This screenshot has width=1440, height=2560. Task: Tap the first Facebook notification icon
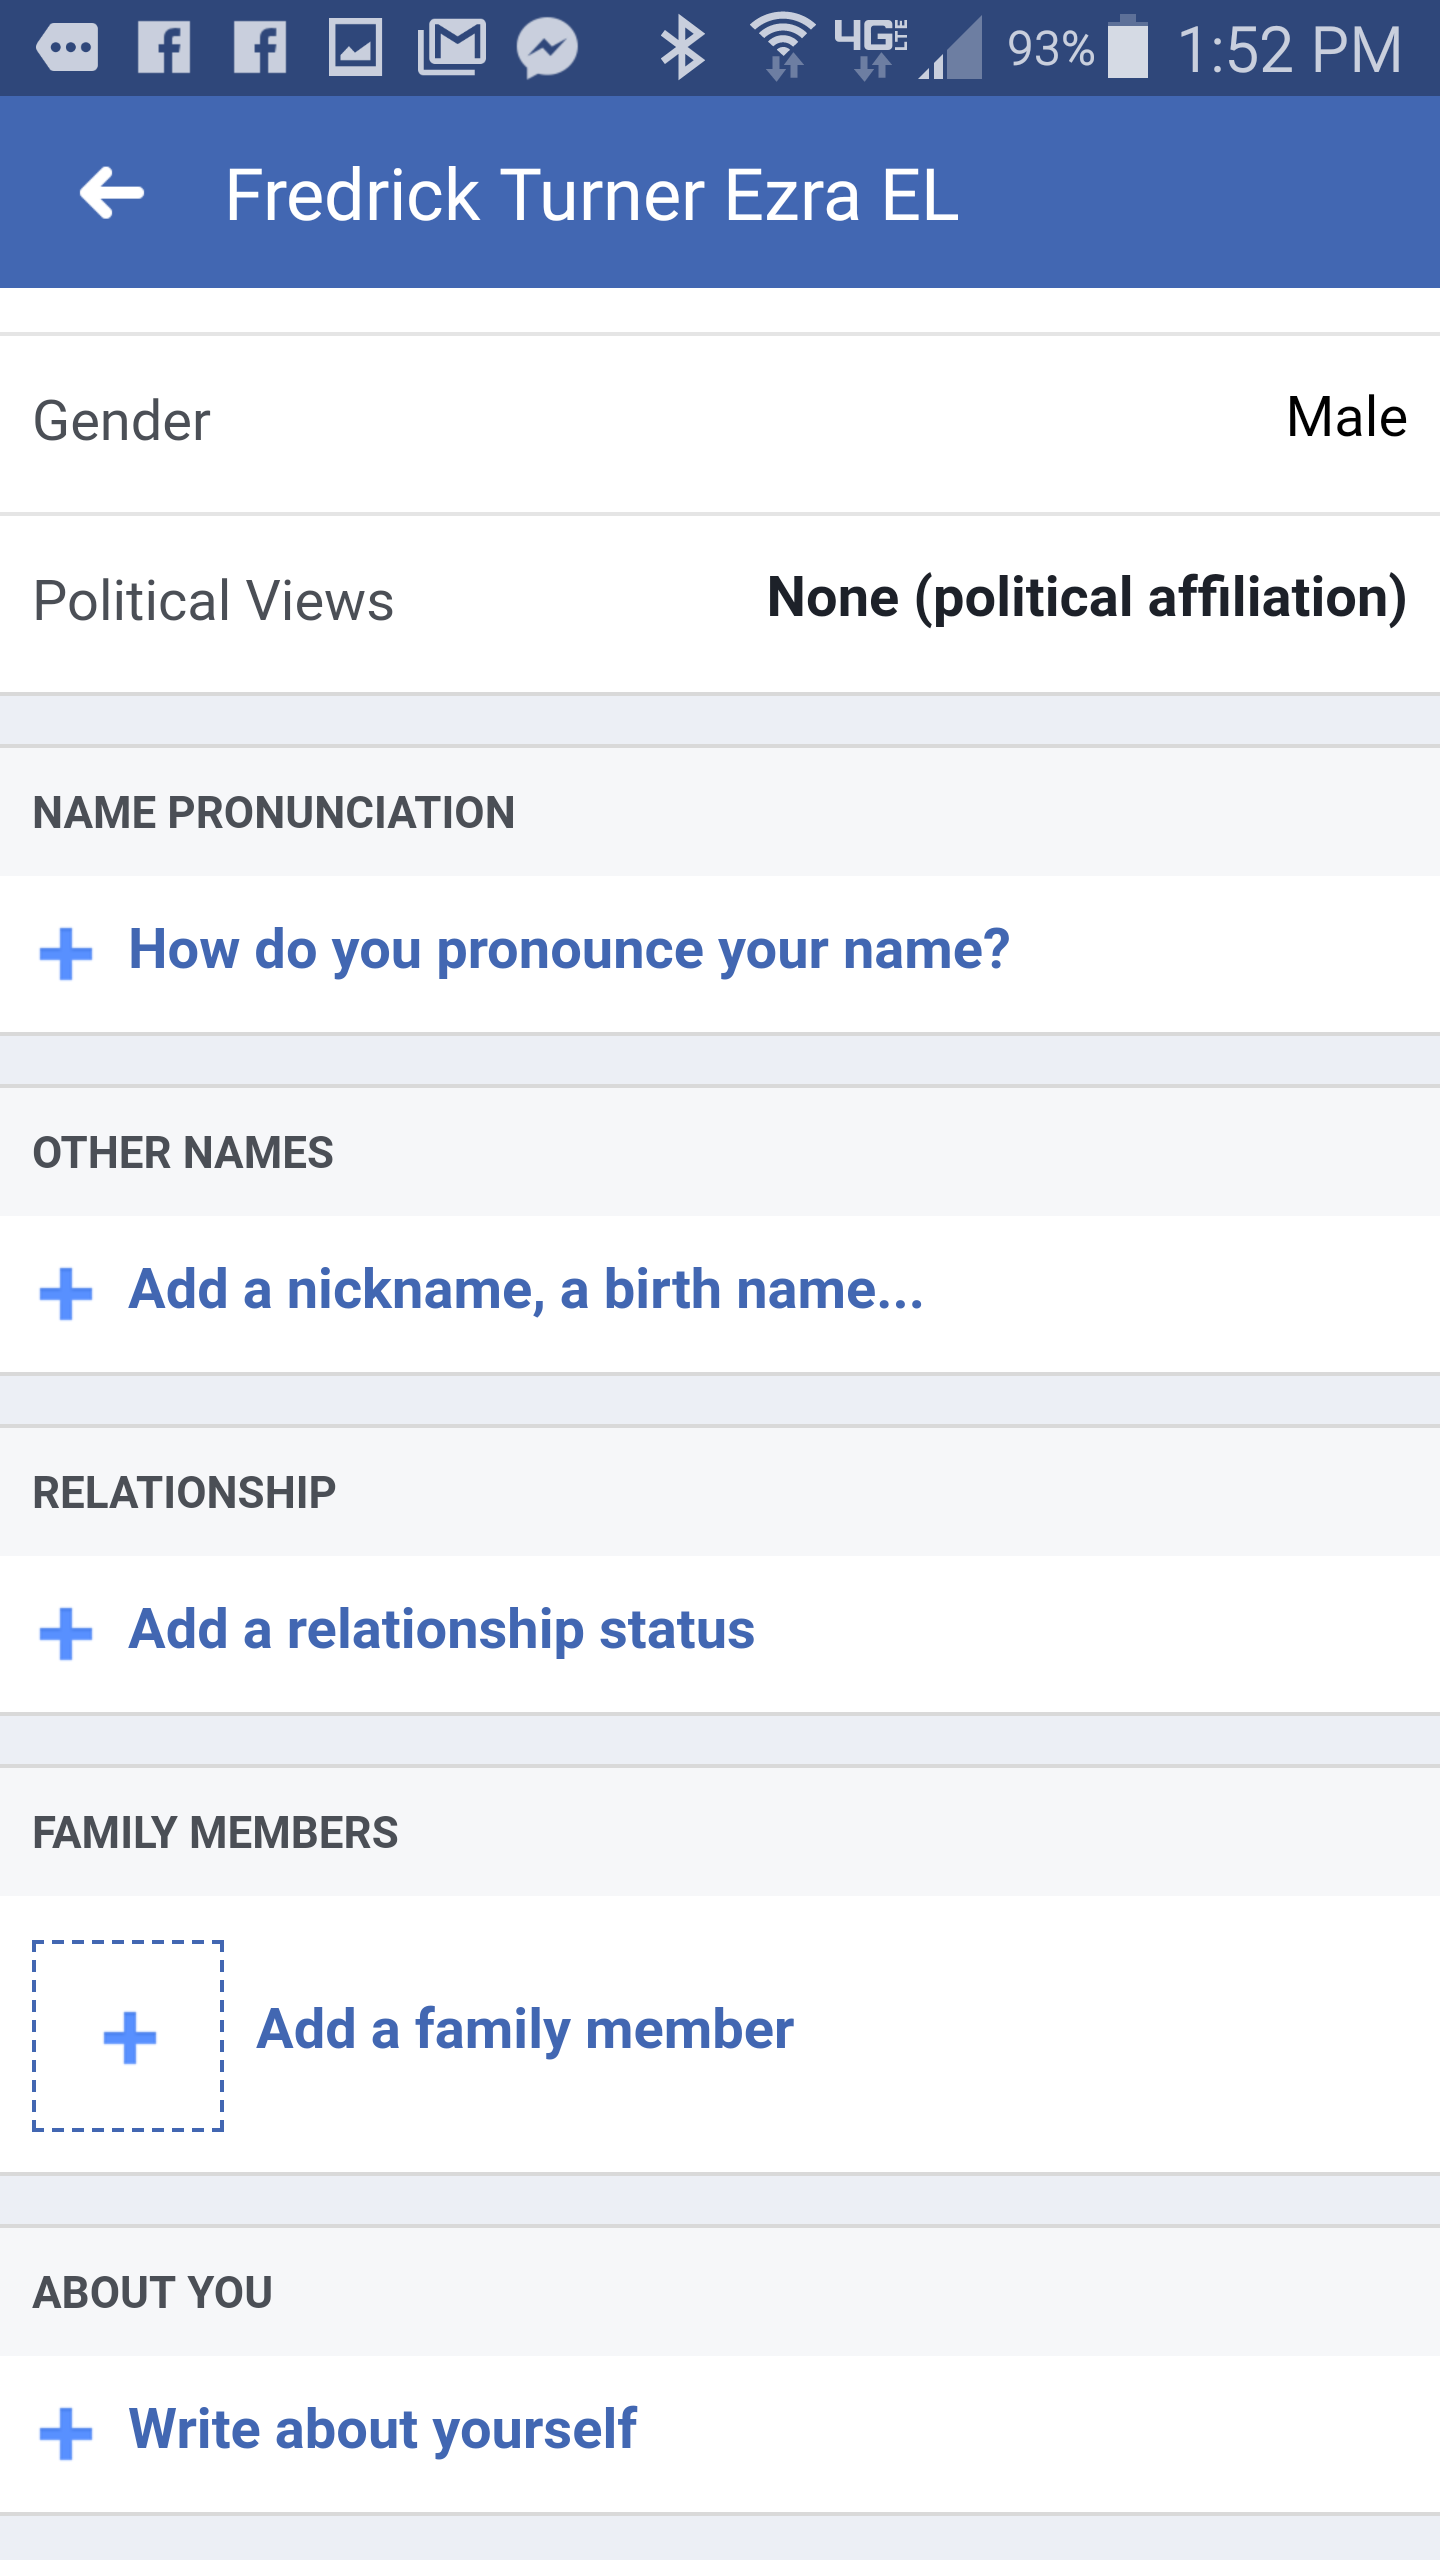pos(164,48)
